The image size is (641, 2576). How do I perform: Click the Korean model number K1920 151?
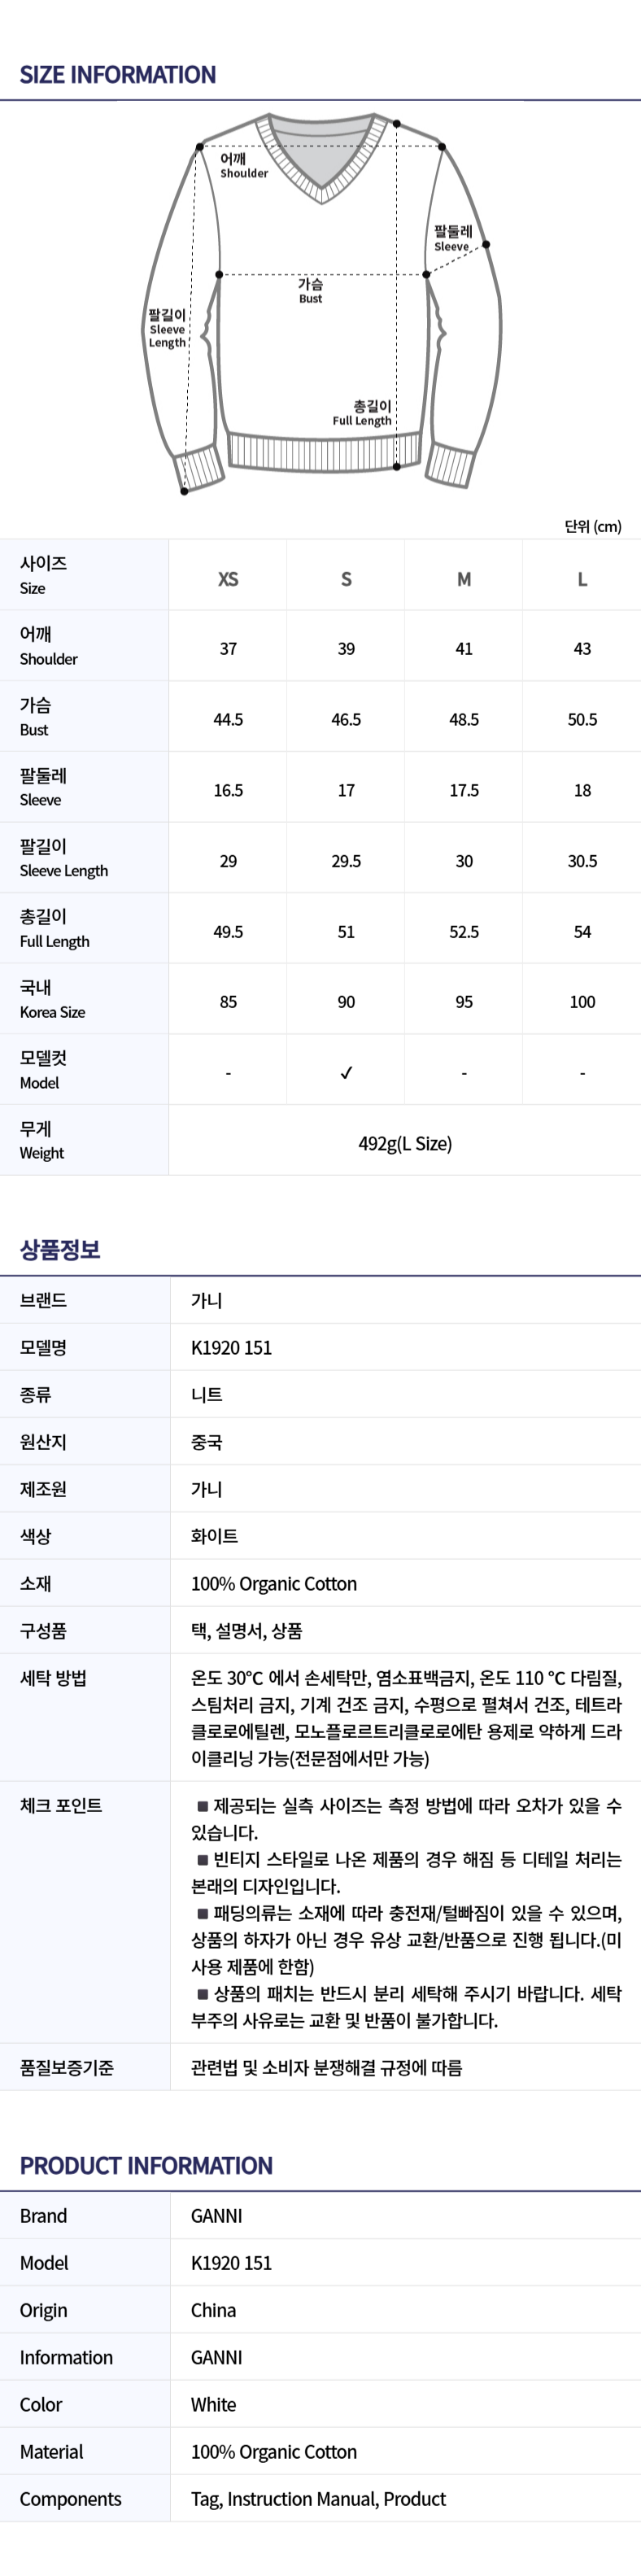[231, 1347]
